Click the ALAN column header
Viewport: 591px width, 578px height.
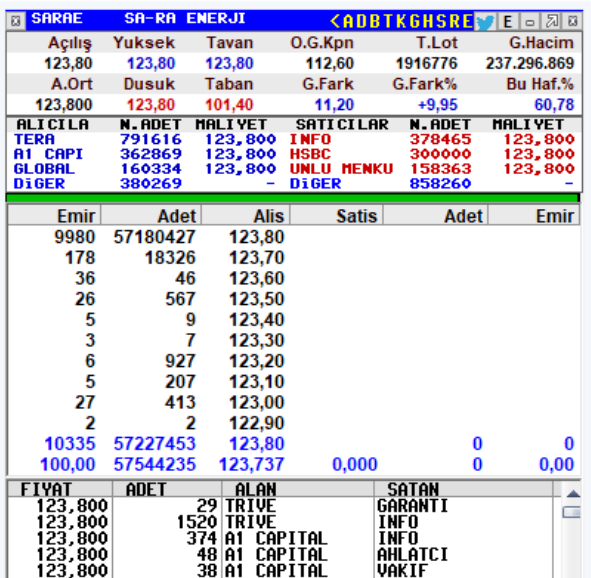click(x=297, y=489)
